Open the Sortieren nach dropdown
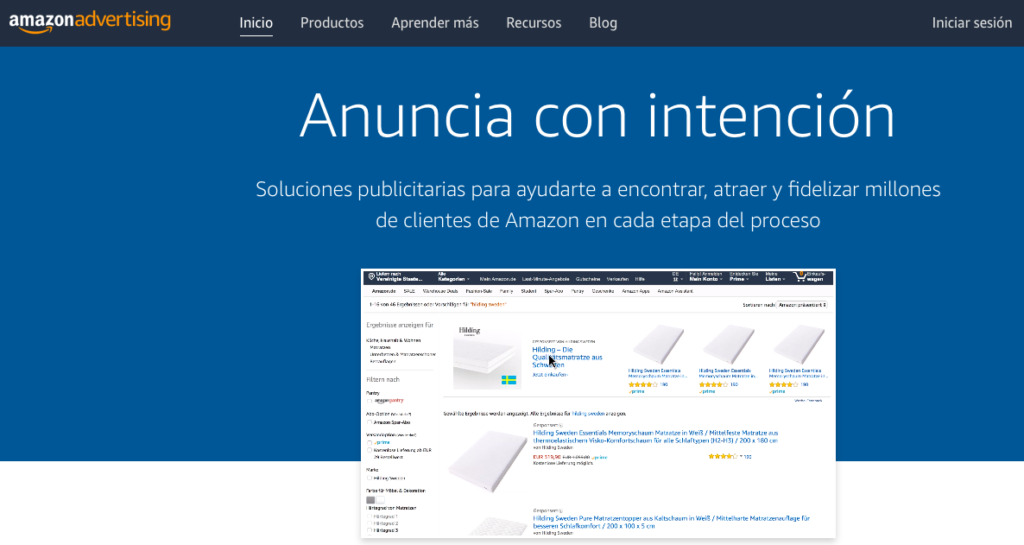This screenshot has height=545, width=1024. pos(802,303)
